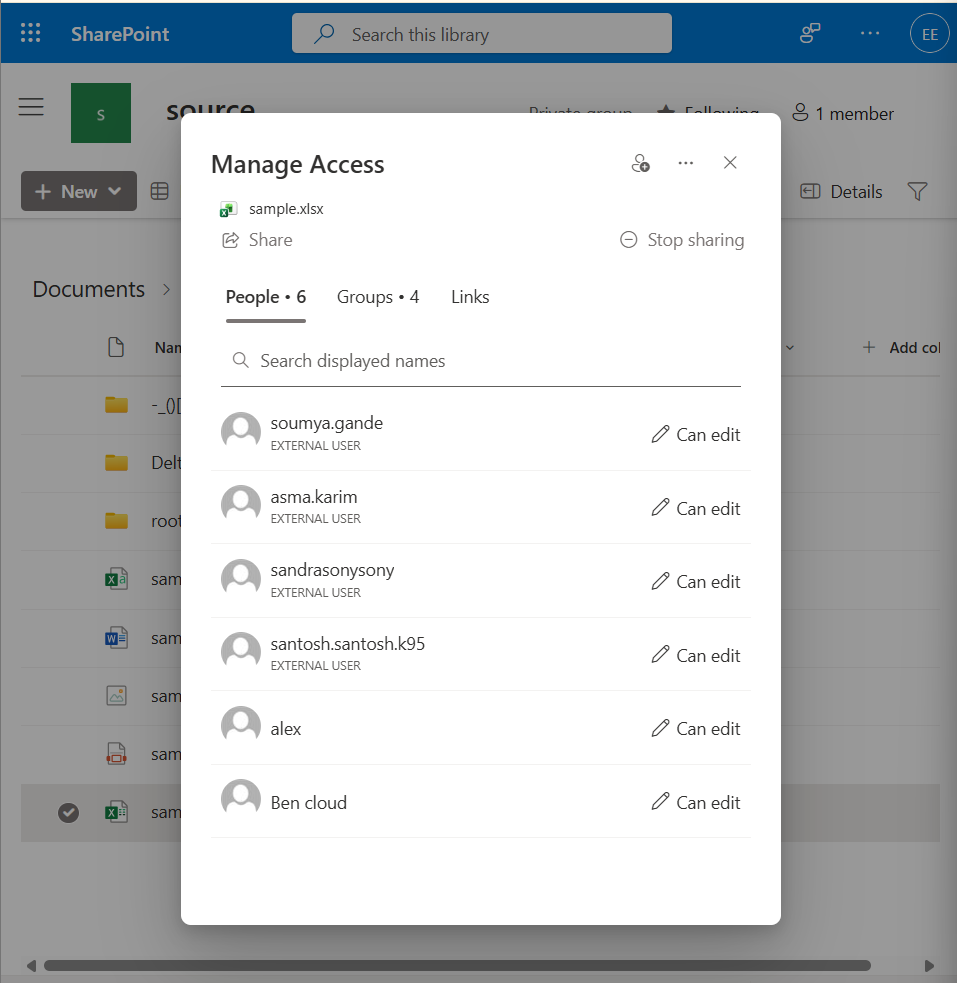
Task: Open the filter pane icon
Action: [x=917, y=191]
